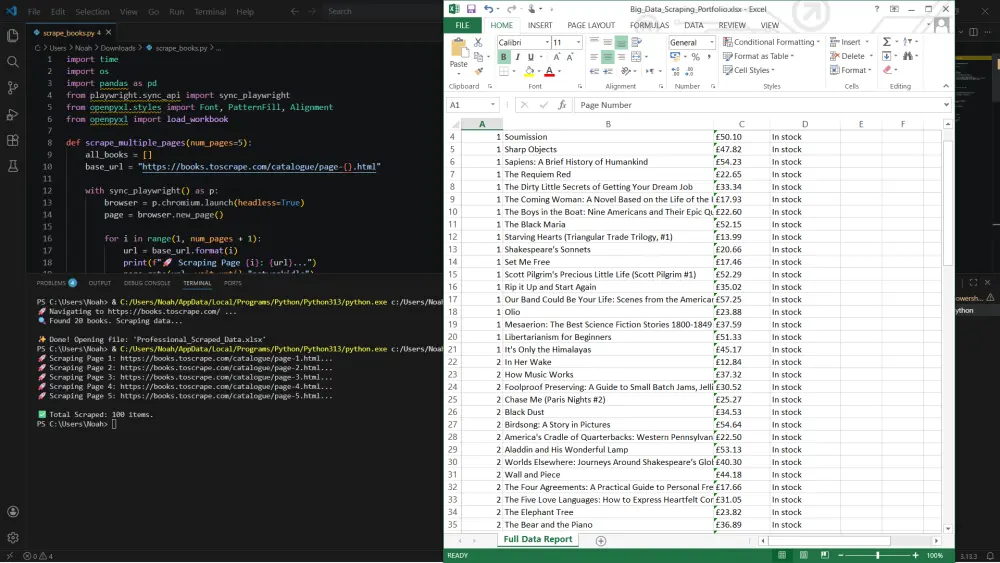Screen dimensions: 1000x563
Task: Click Decrease Font Size icon
Action: point(570,57)
